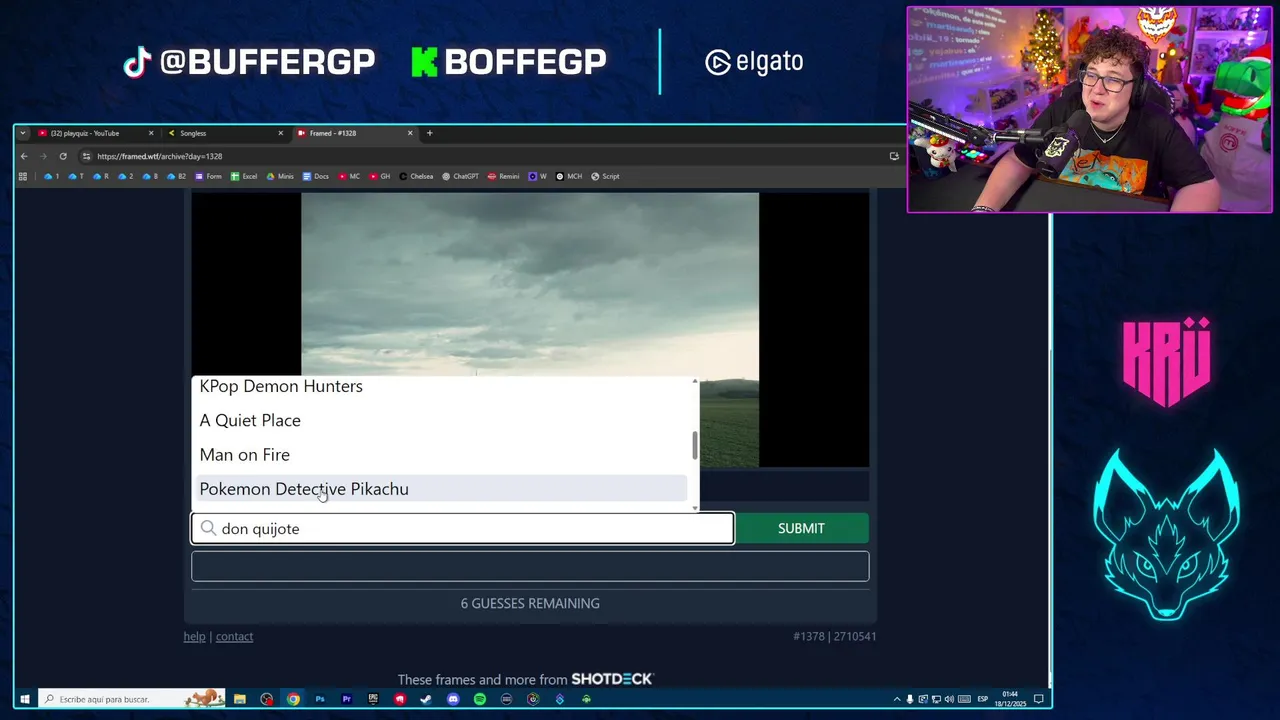This screenshot has height=720, width=1280.
Task: Open a new browser tab
Action: pyautogui.click(x=430, y=133)
